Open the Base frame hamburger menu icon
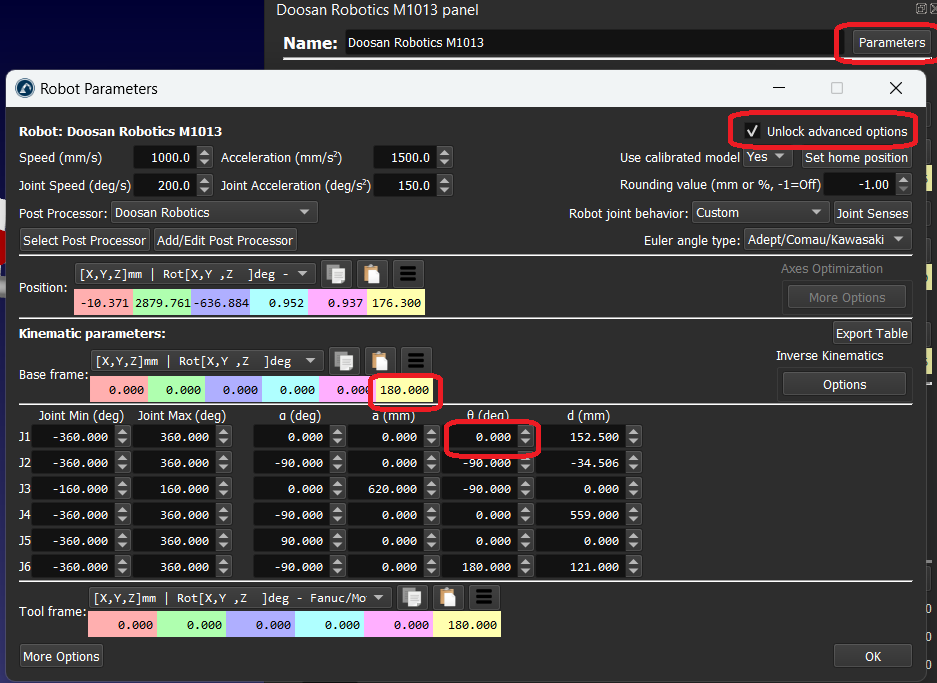Image resolution: width=937 pixels, height=683 pixels. click(416, 361)
